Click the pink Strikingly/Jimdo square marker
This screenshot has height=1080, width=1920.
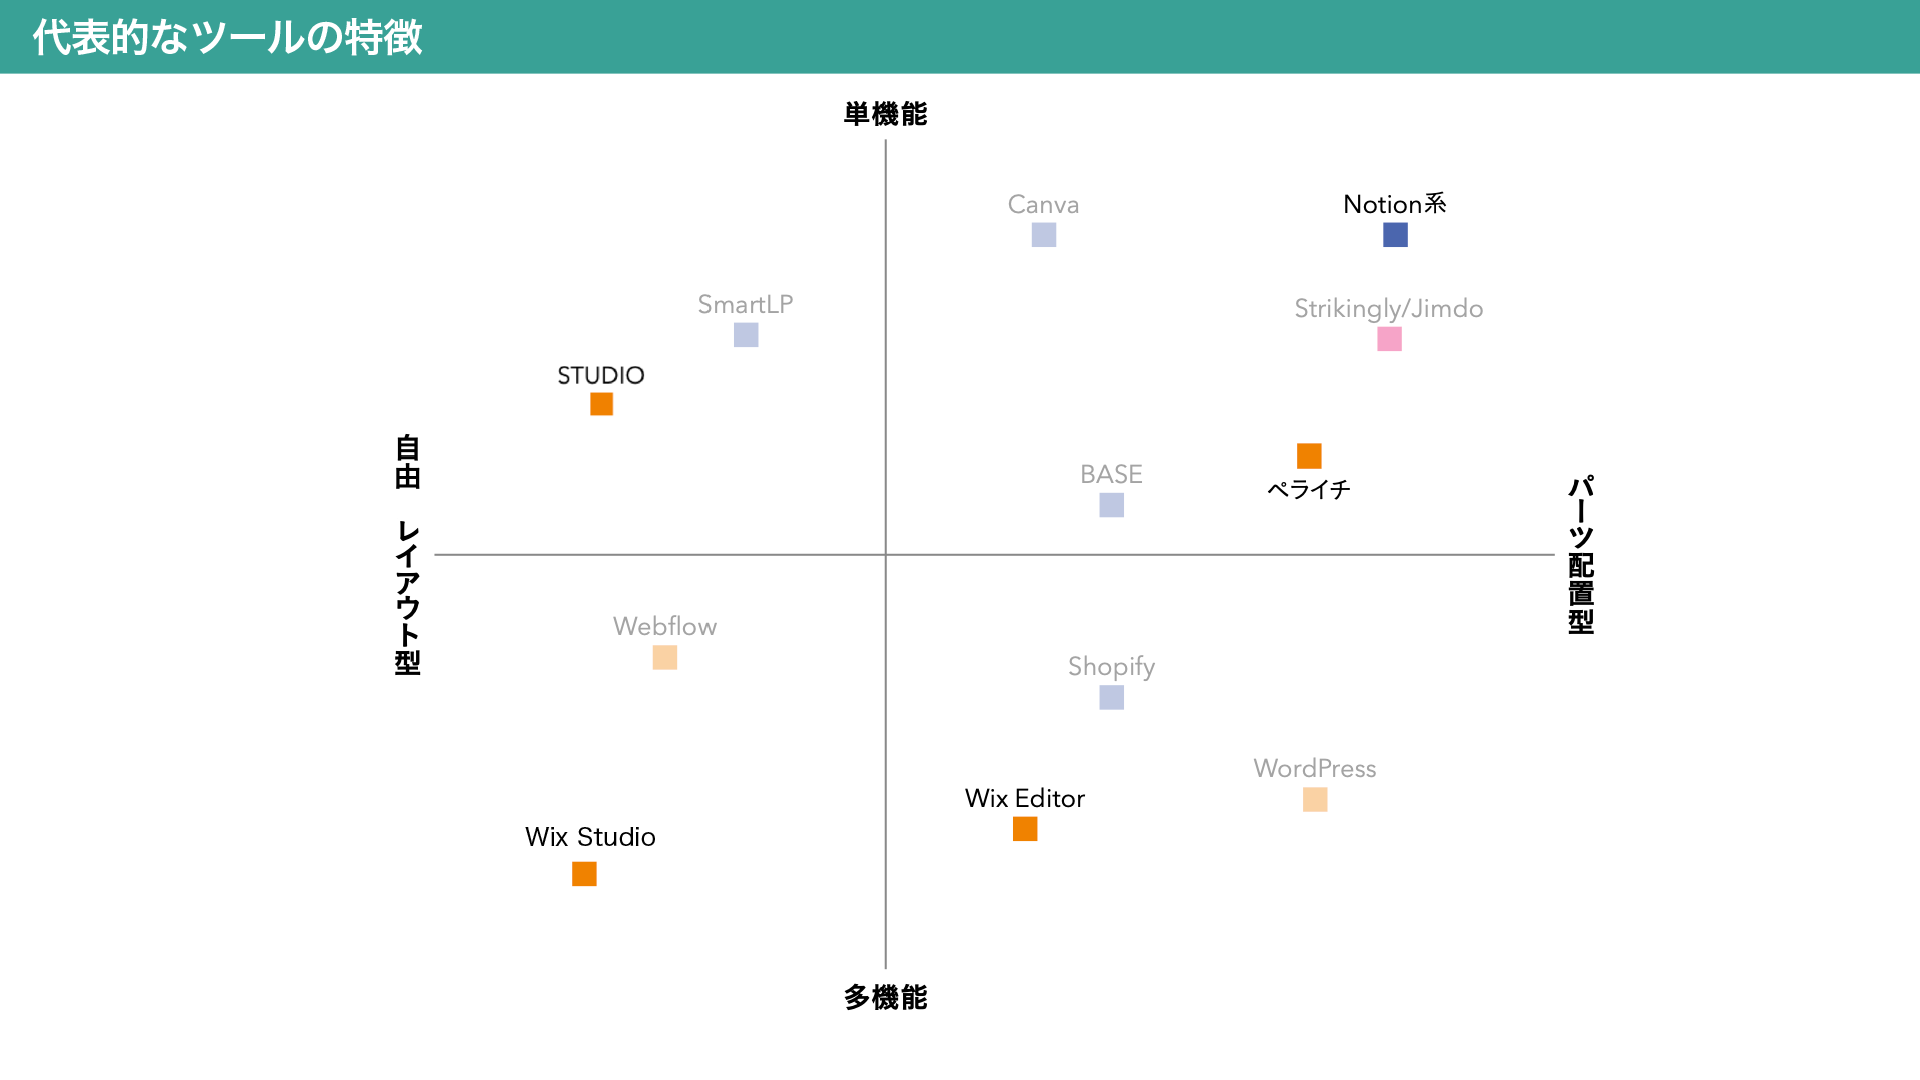1389,339
